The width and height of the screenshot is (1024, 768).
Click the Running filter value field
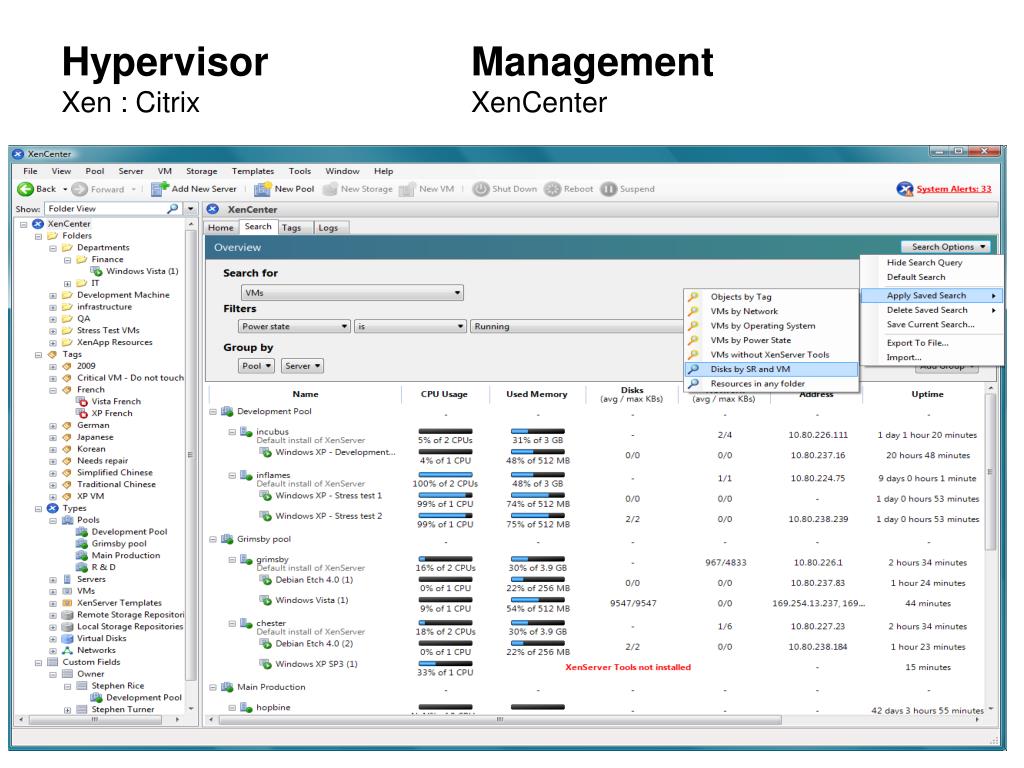point(576,327)
